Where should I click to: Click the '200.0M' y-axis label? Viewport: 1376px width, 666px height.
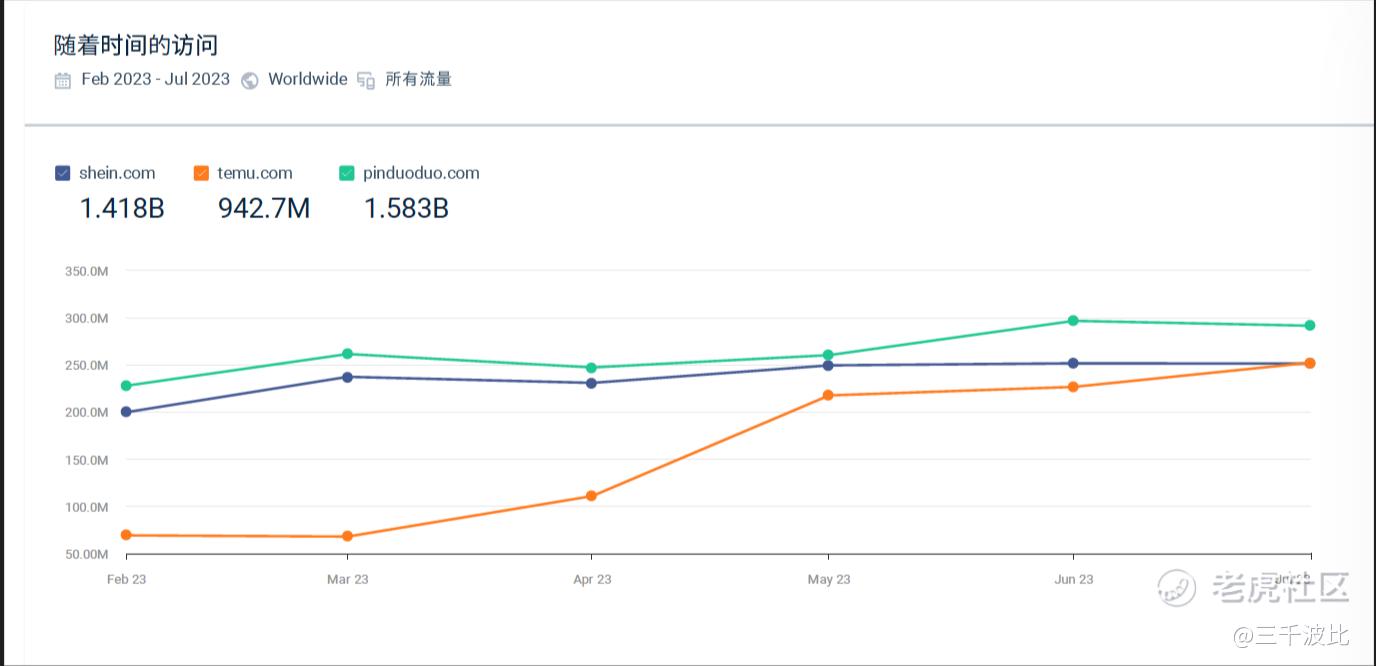click(86, 412)
